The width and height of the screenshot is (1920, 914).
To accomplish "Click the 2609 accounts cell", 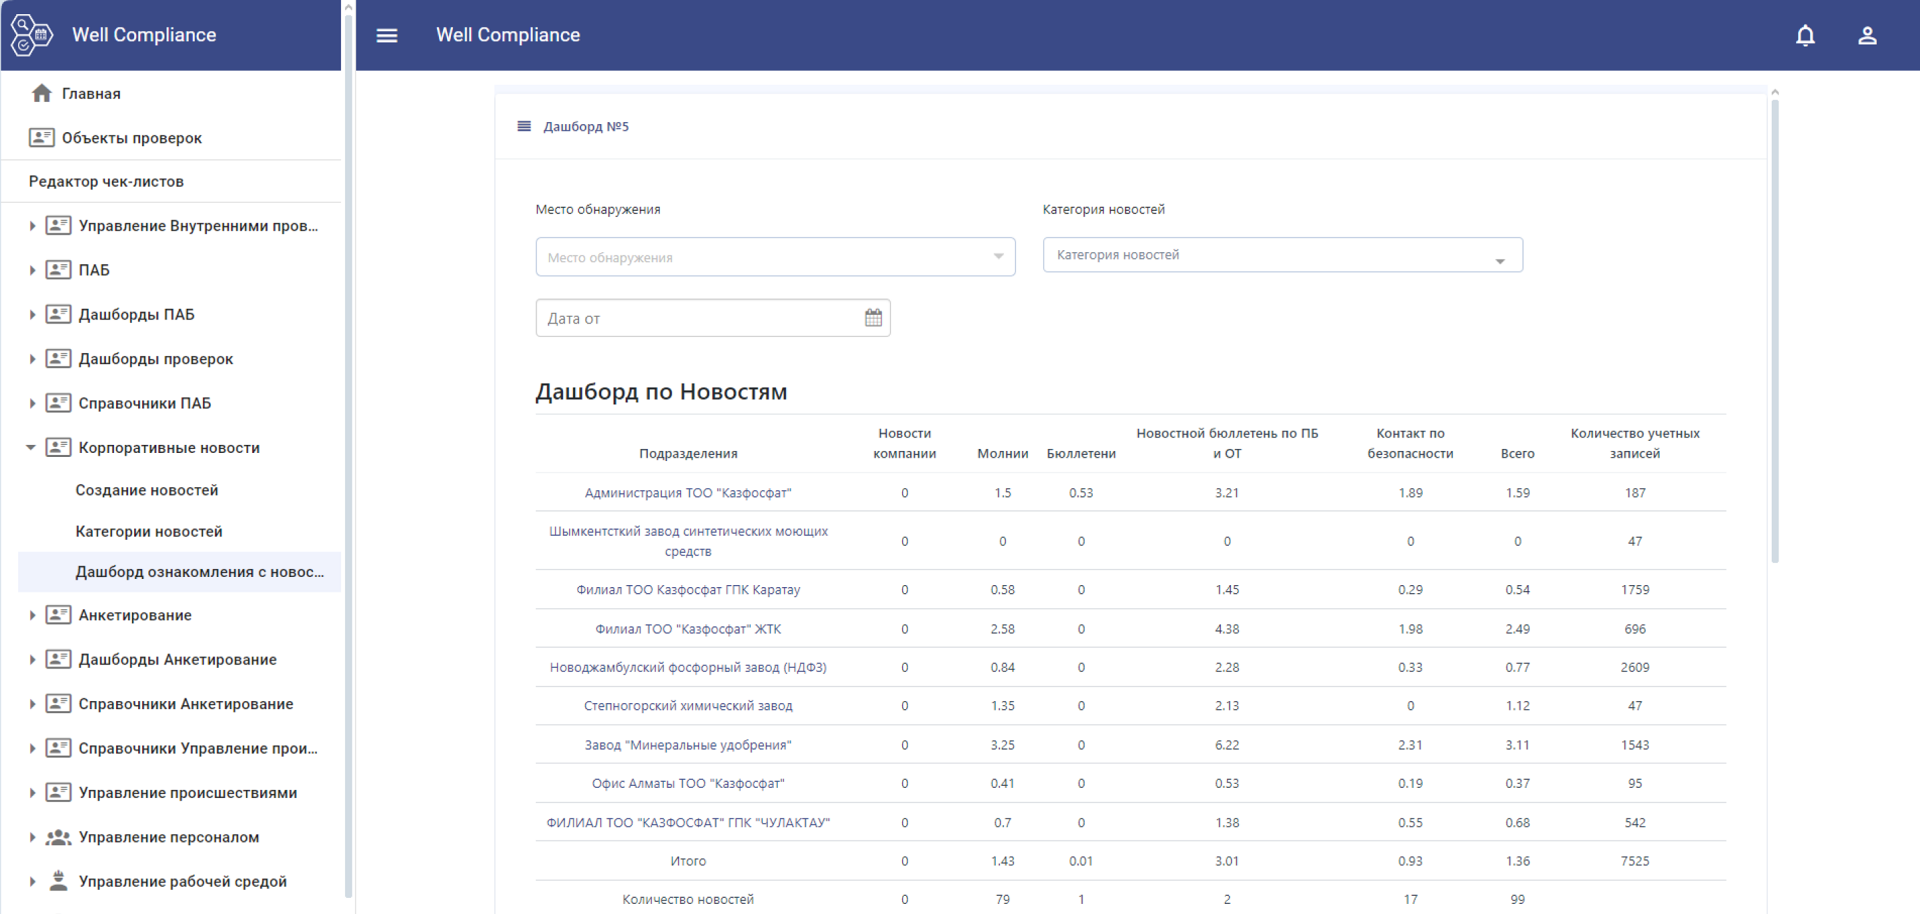I will click(1635, 667).
